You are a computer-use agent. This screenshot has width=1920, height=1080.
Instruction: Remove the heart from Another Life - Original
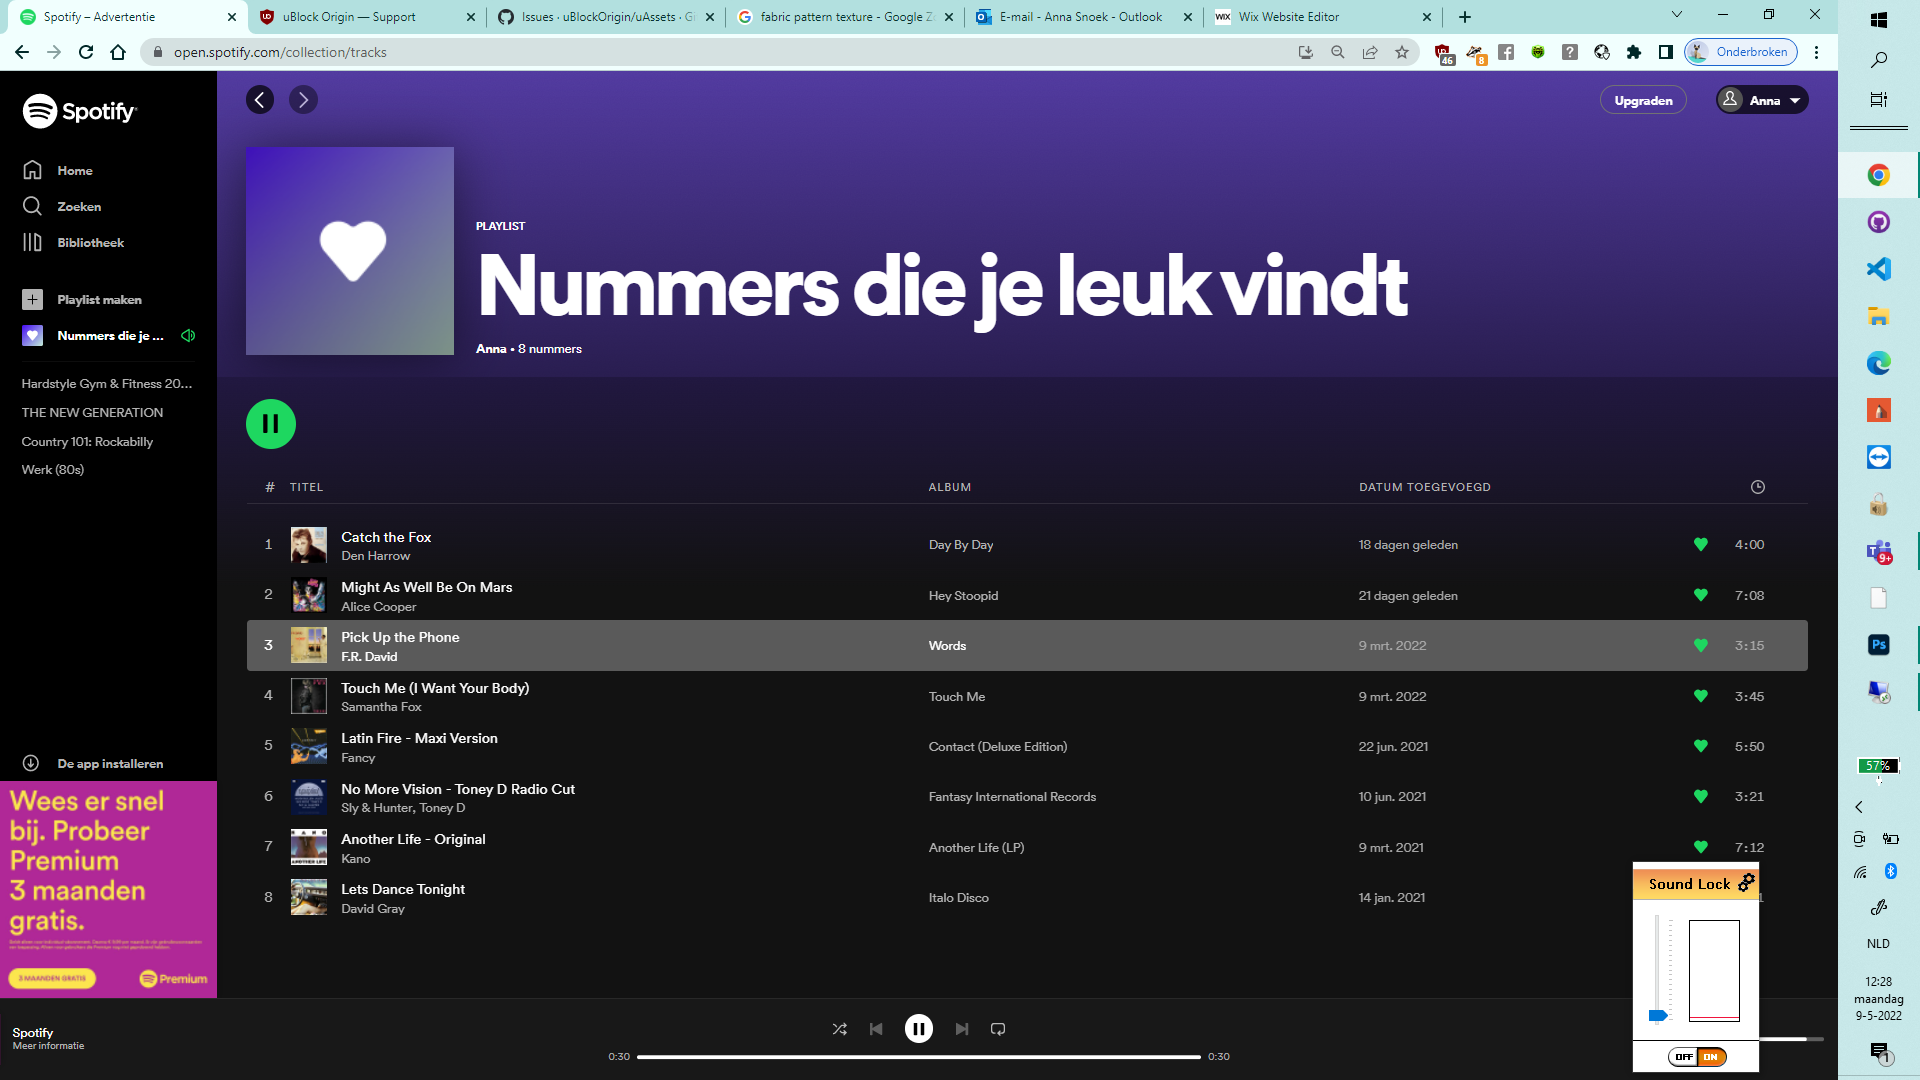[x=1701, y=847]
